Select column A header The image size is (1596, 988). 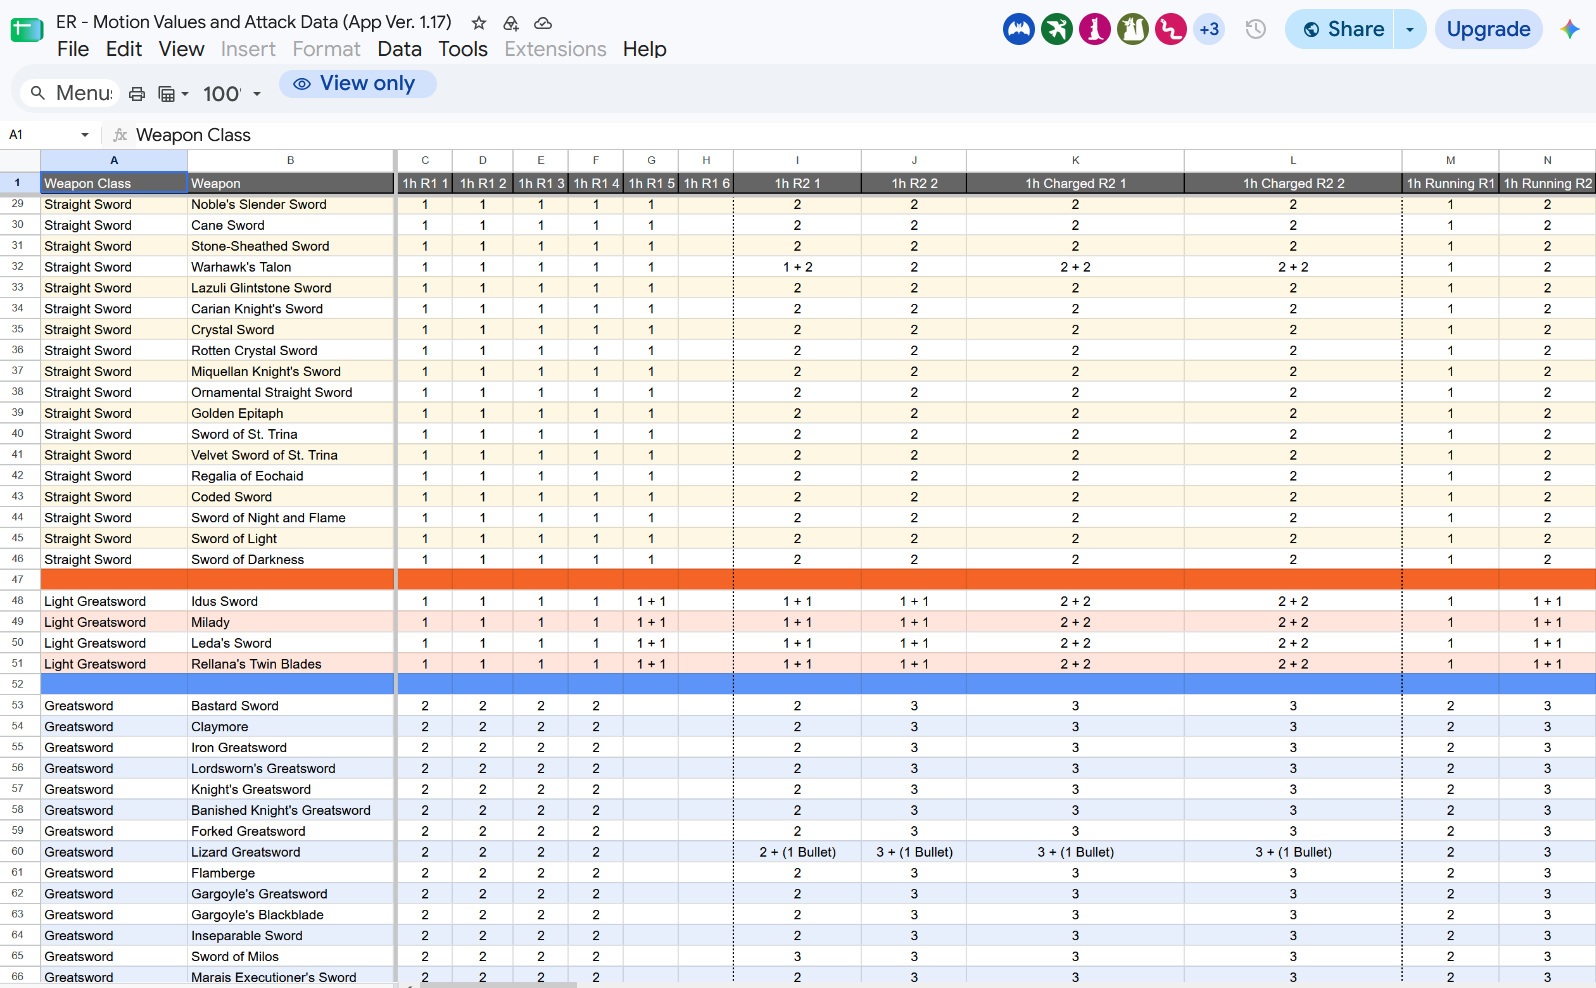point(114,160)
